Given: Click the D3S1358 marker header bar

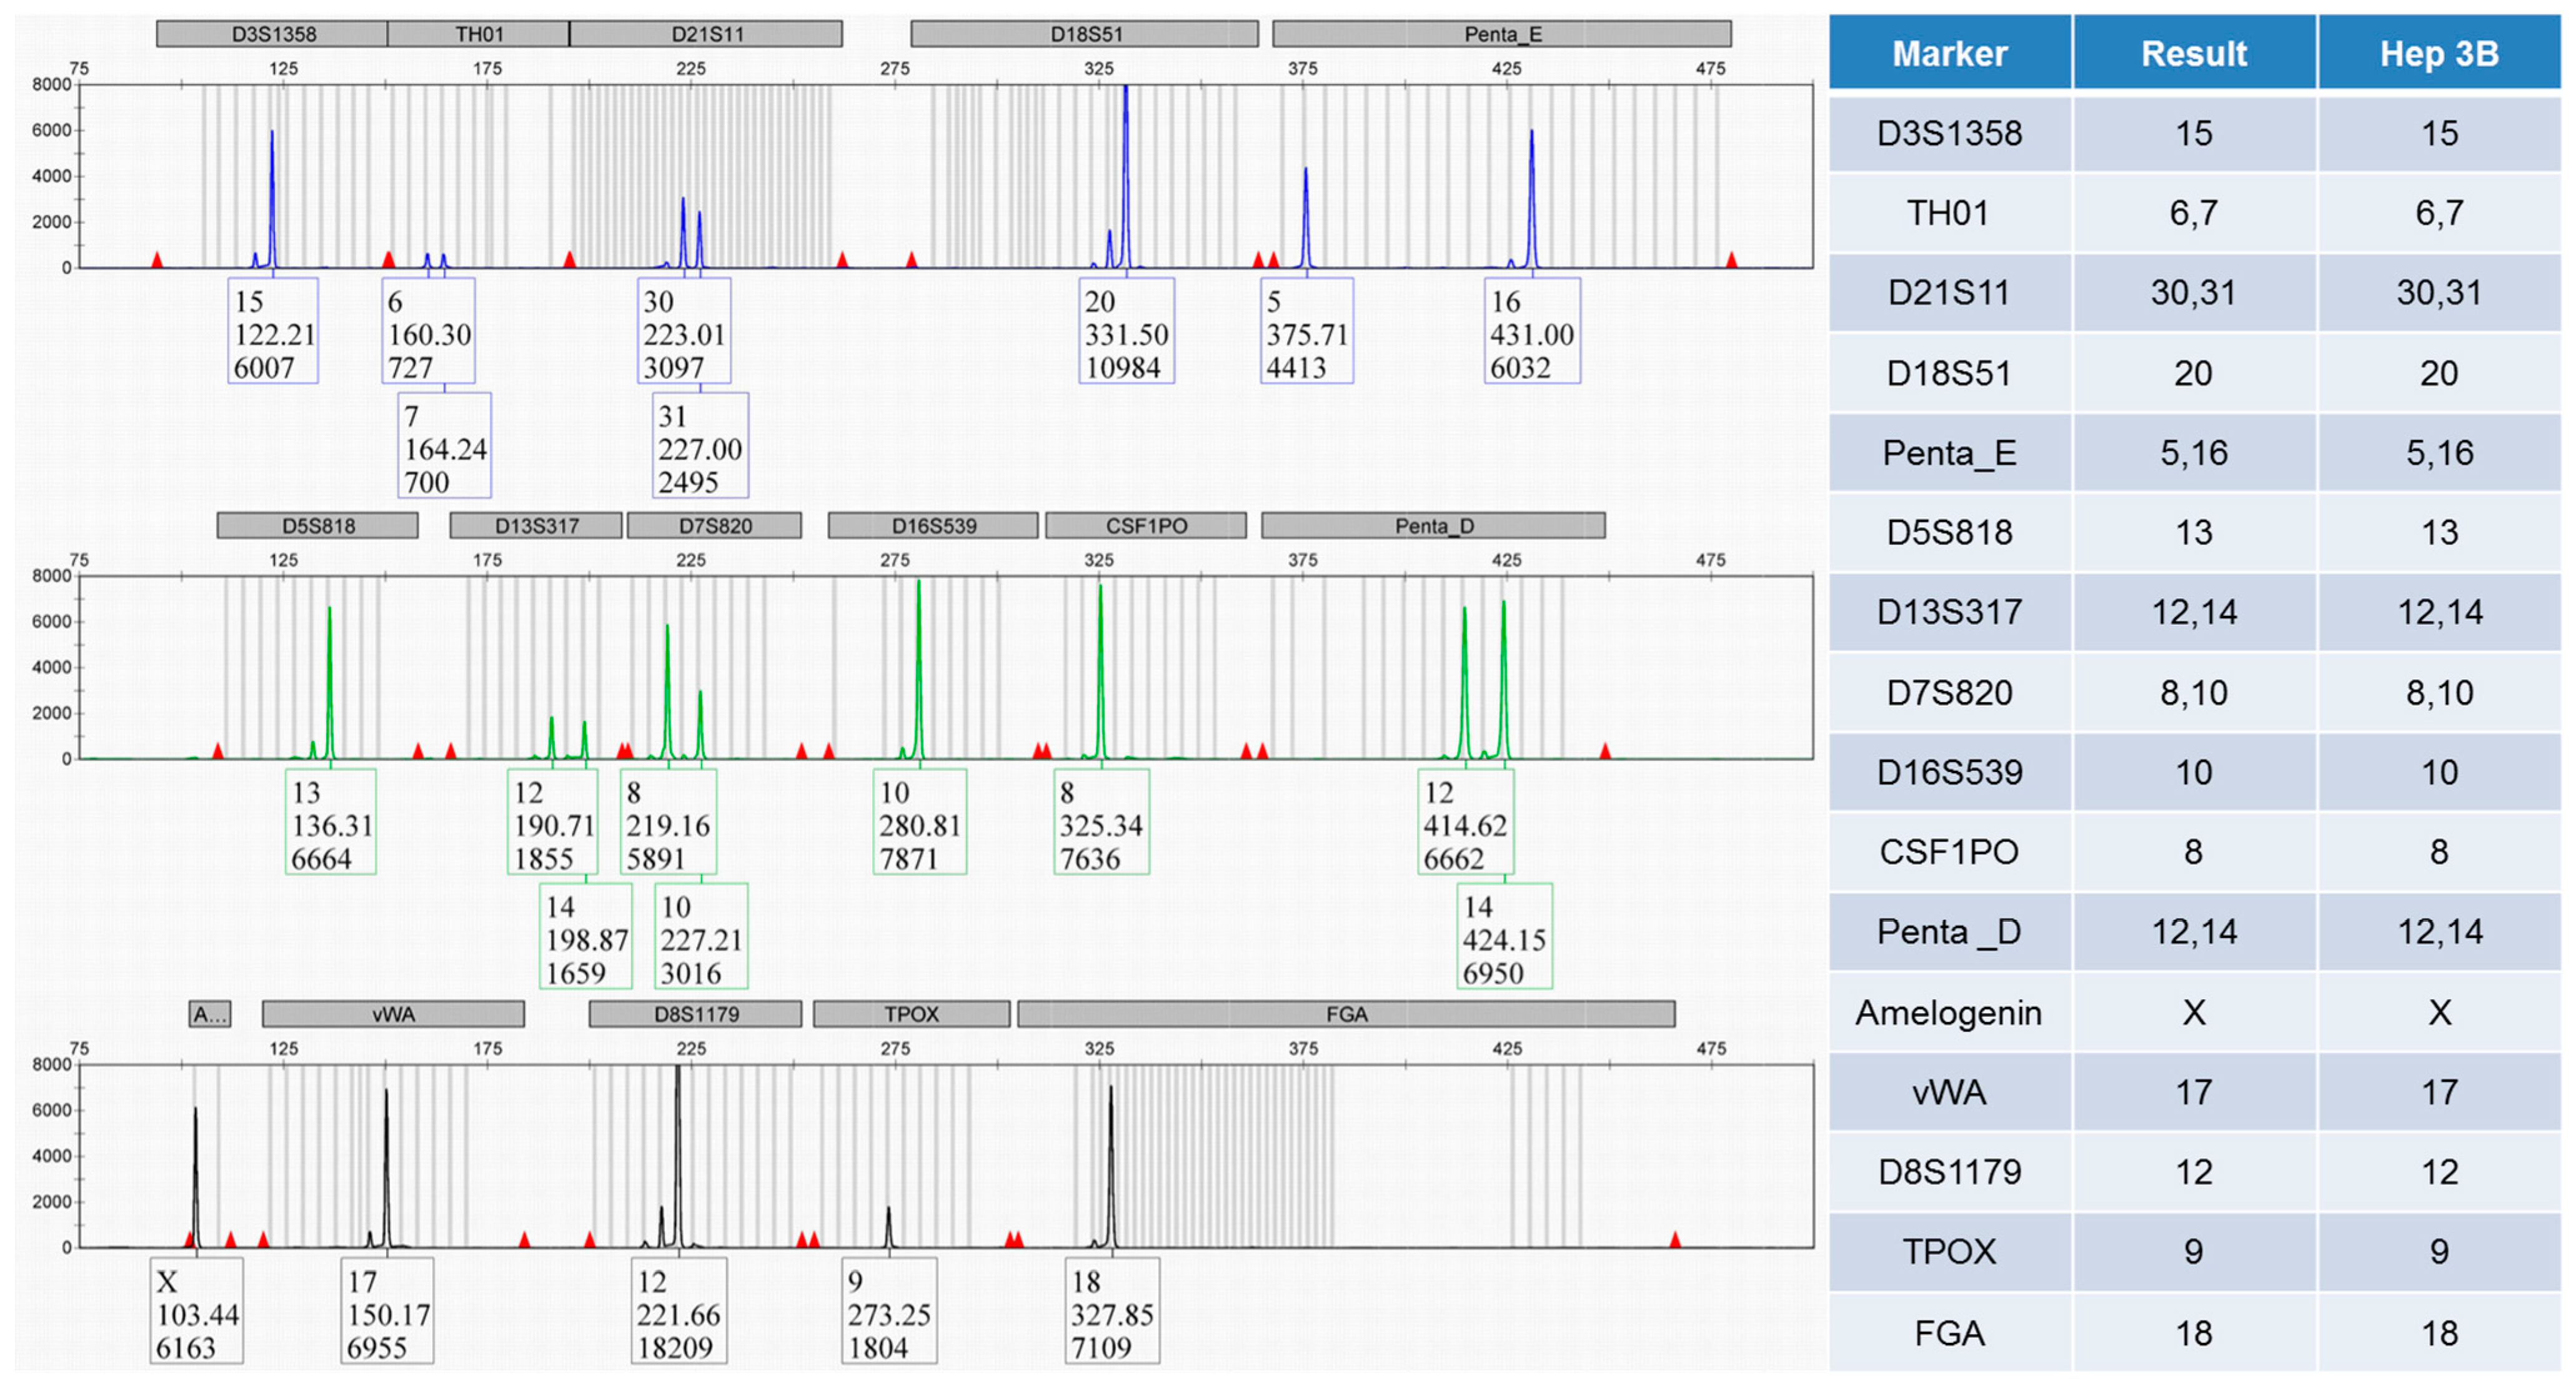Looking at the screenshot, I should pos(272,34).
